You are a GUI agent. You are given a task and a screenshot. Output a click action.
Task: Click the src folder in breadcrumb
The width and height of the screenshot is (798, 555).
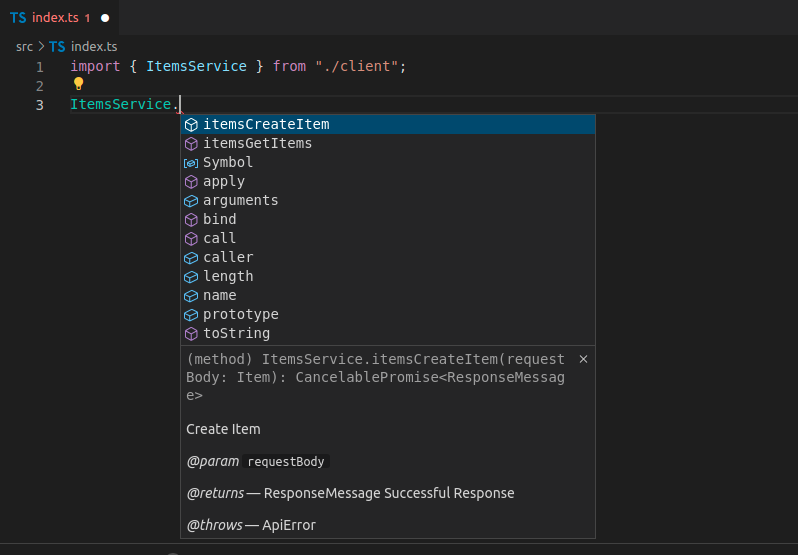click(24, 46)
